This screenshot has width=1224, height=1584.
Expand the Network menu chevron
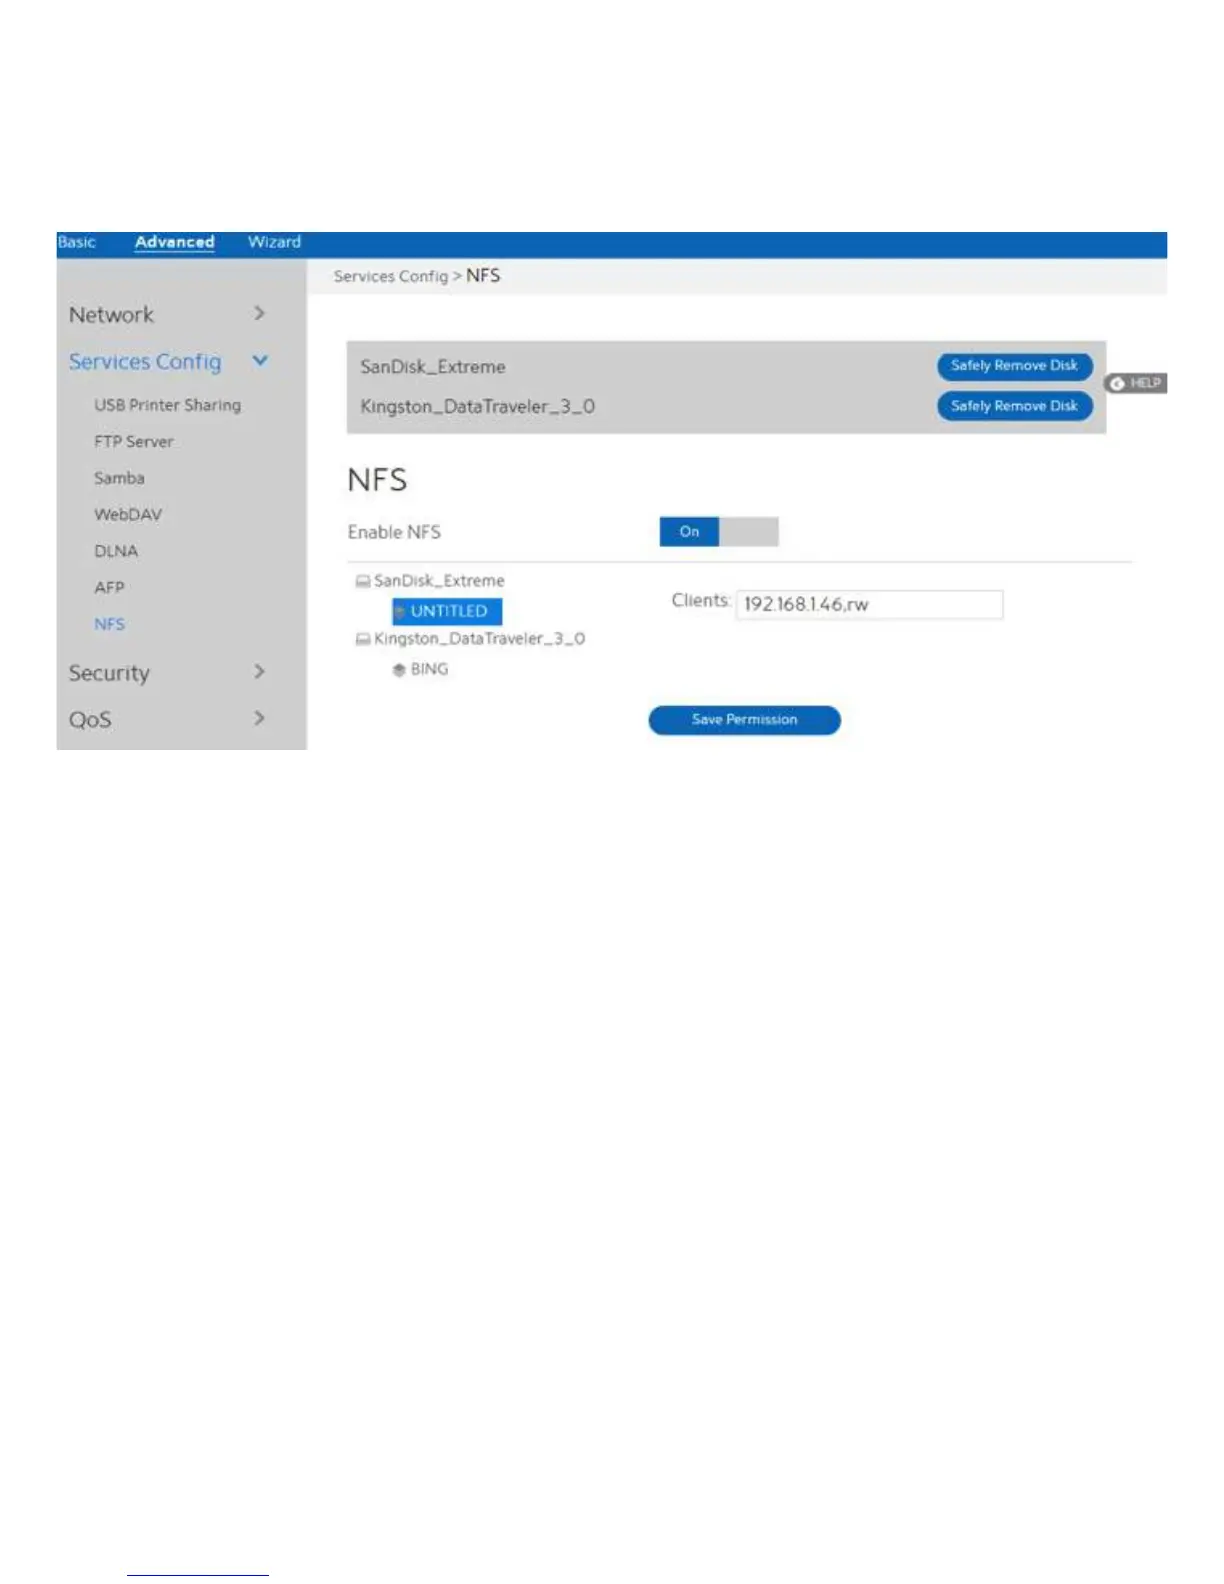click(x=260, y=314)
